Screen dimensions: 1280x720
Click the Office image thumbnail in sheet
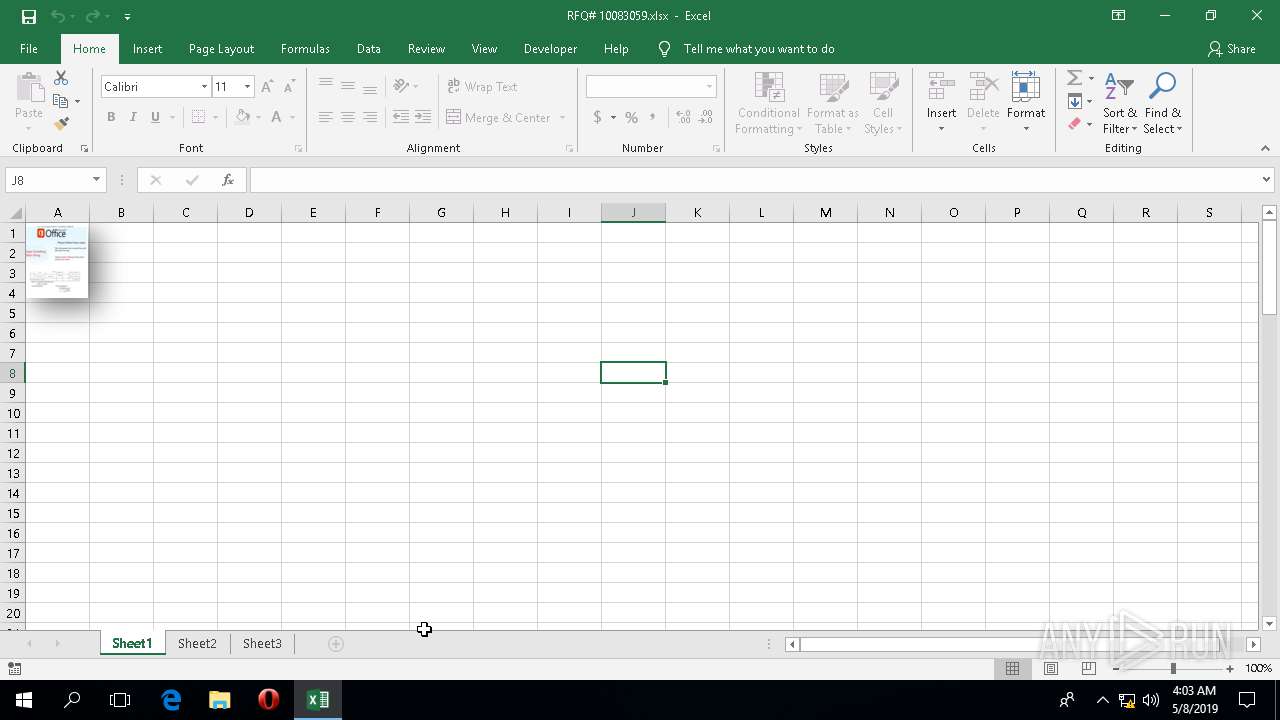[57, 260]
